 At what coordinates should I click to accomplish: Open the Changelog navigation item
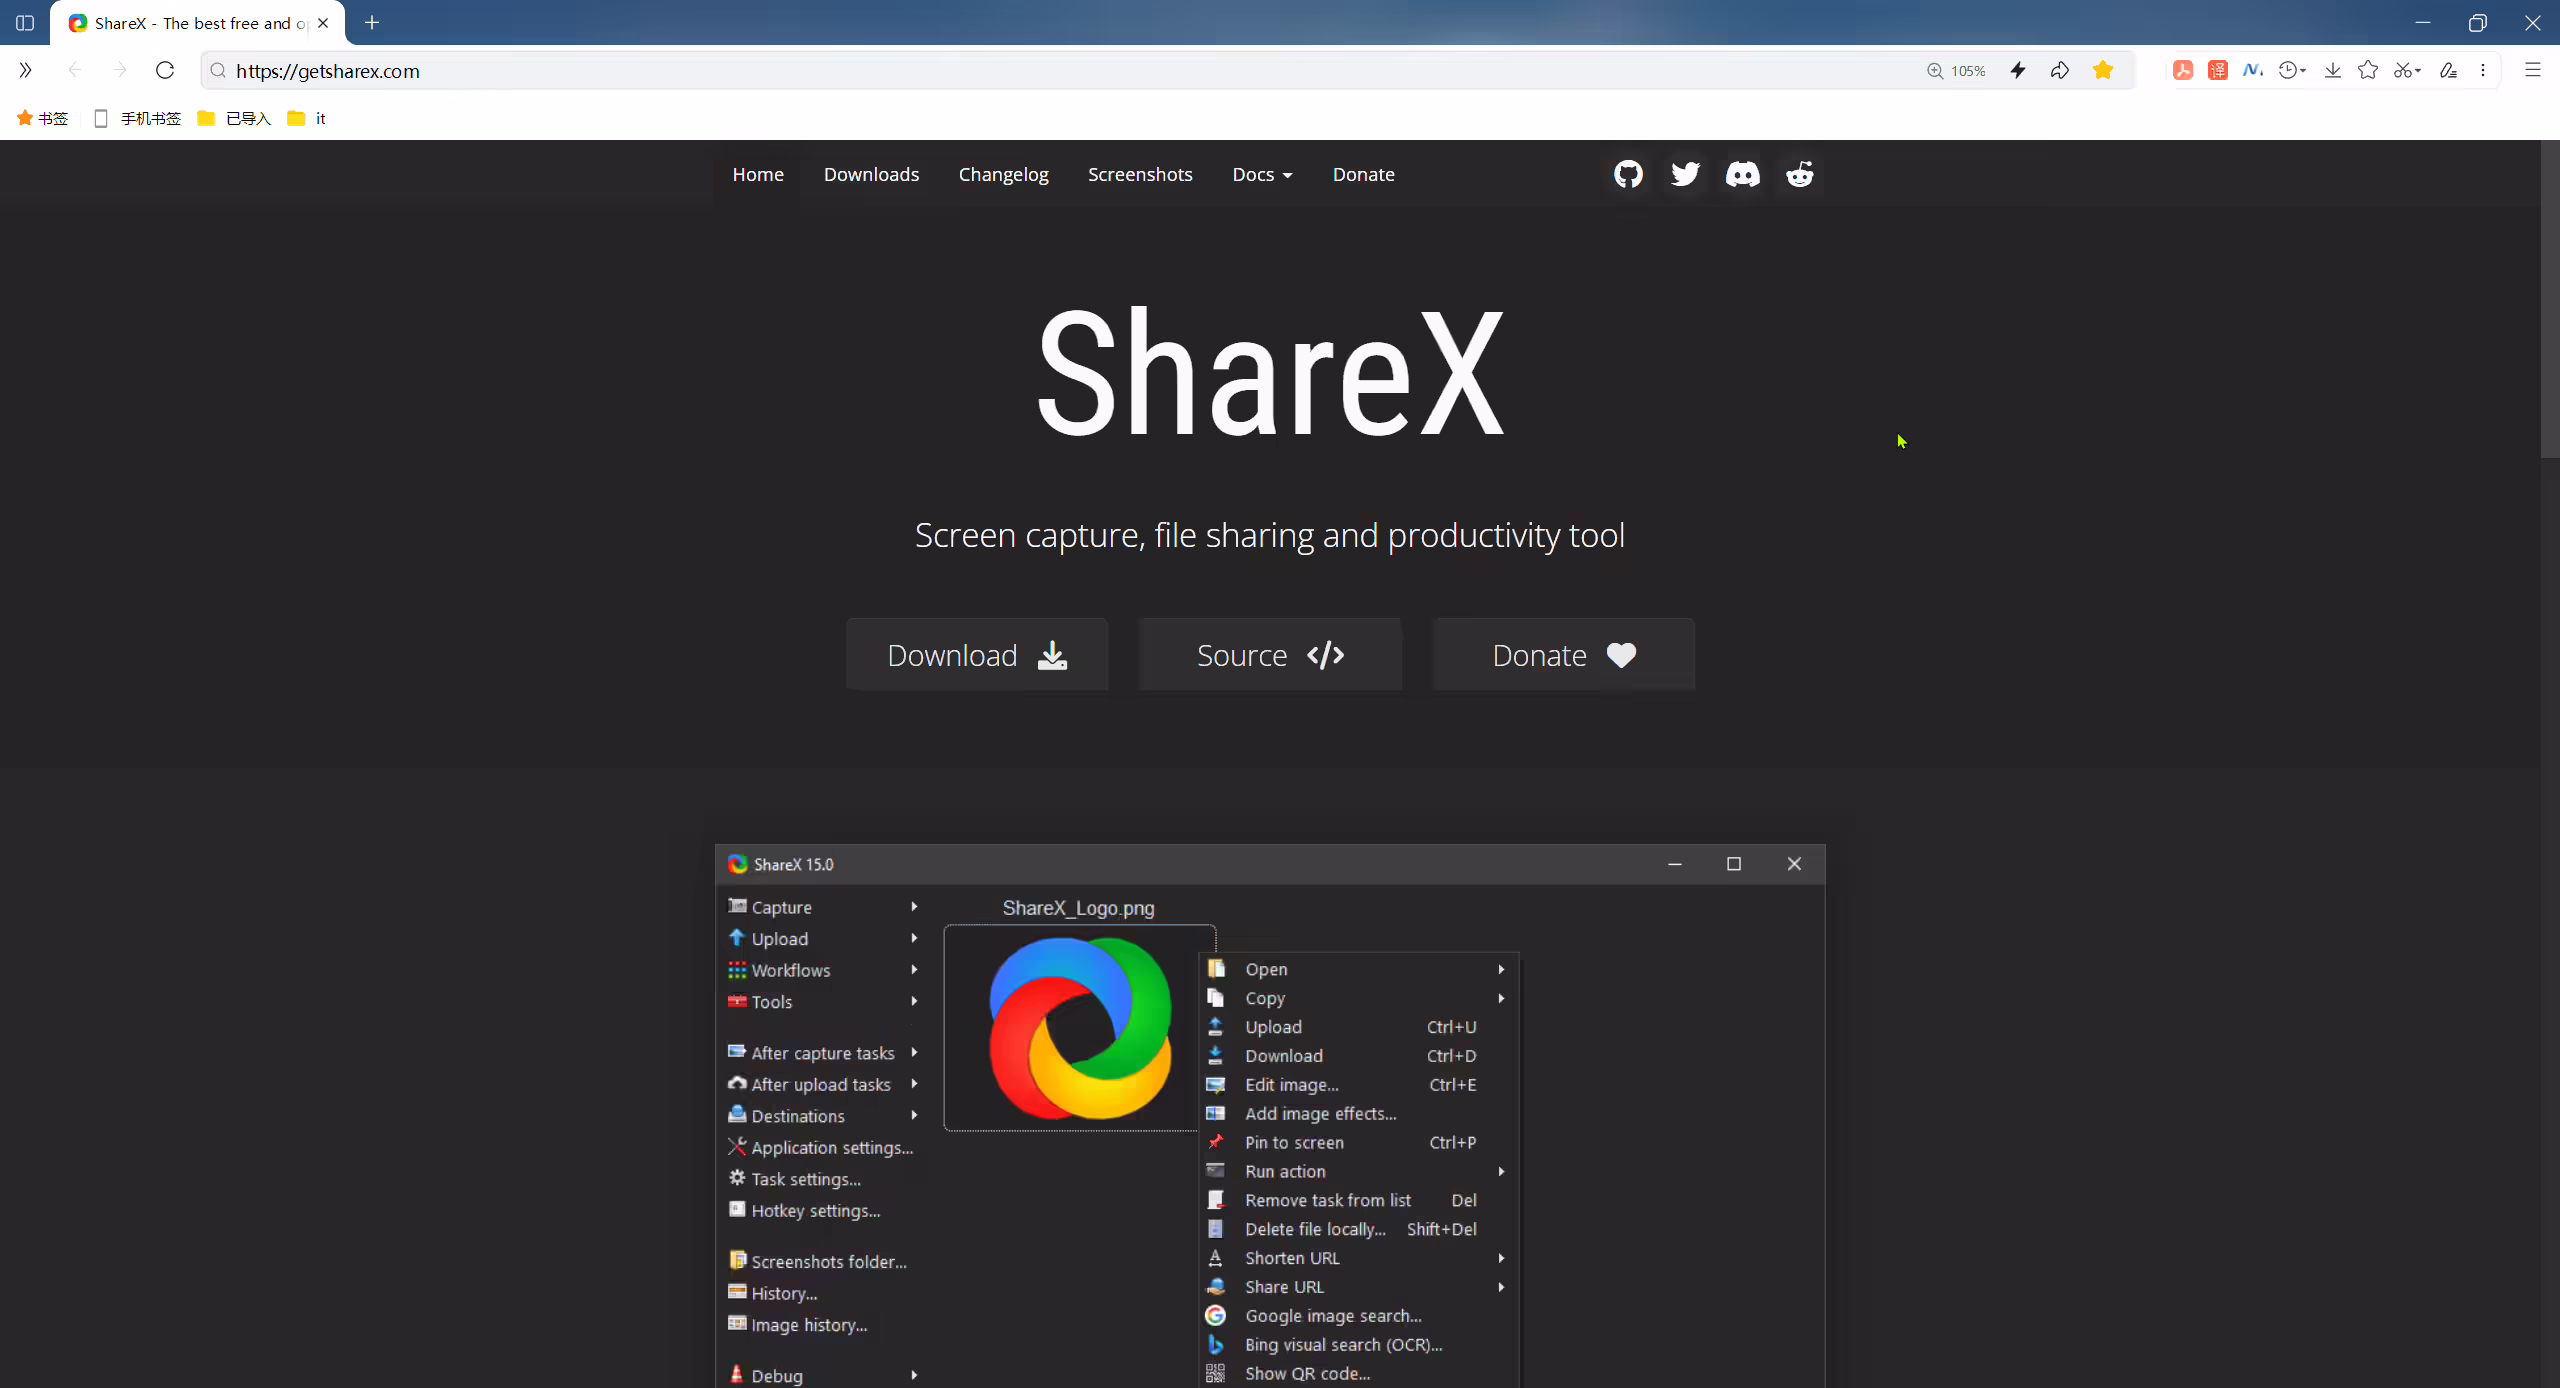(x=1003, y=174)
